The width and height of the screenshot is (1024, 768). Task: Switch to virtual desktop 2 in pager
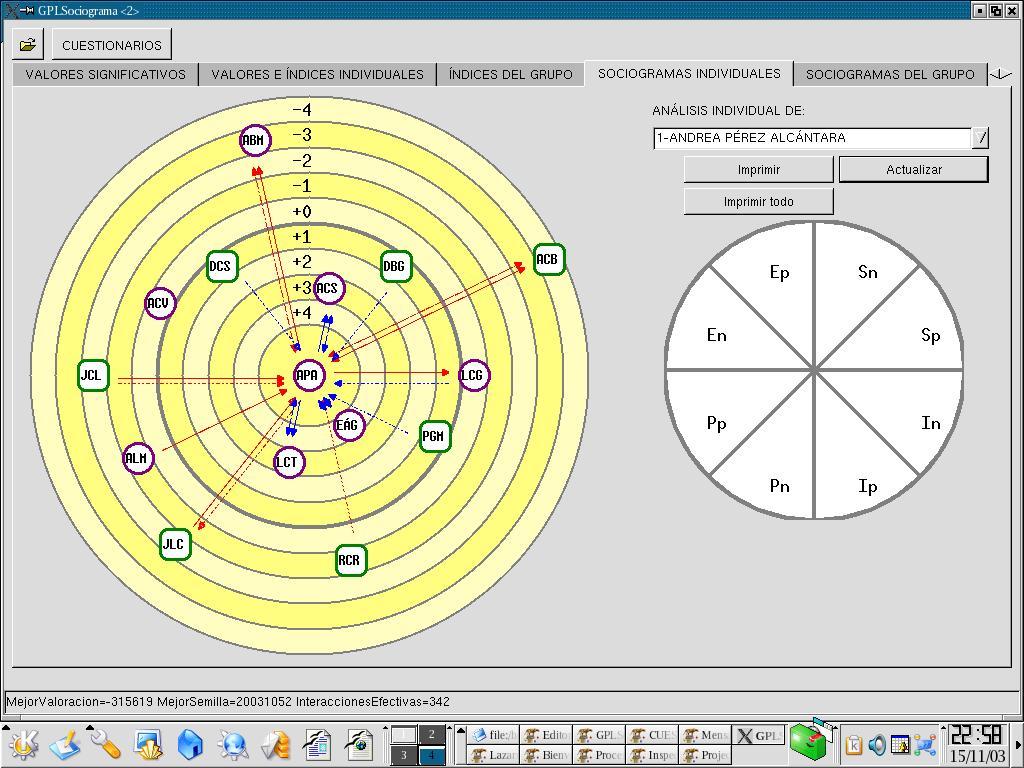click(x=432, y=735)
